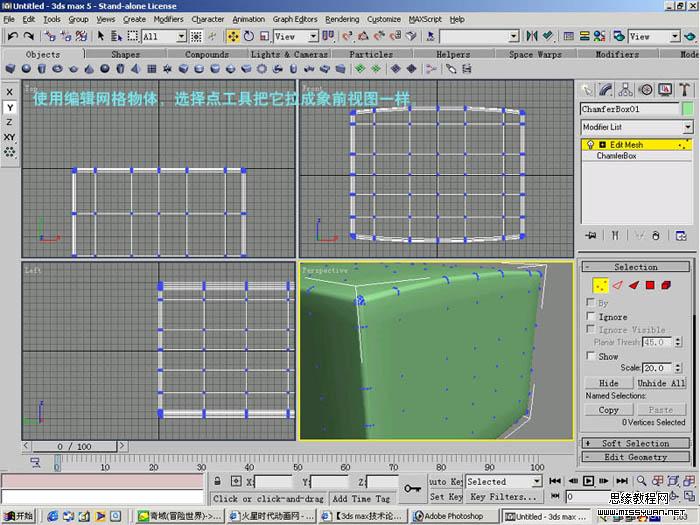Create a Sphere primitive from Objects shelf
This screenshot has height=525, width=700.
(x=26, y=69)
